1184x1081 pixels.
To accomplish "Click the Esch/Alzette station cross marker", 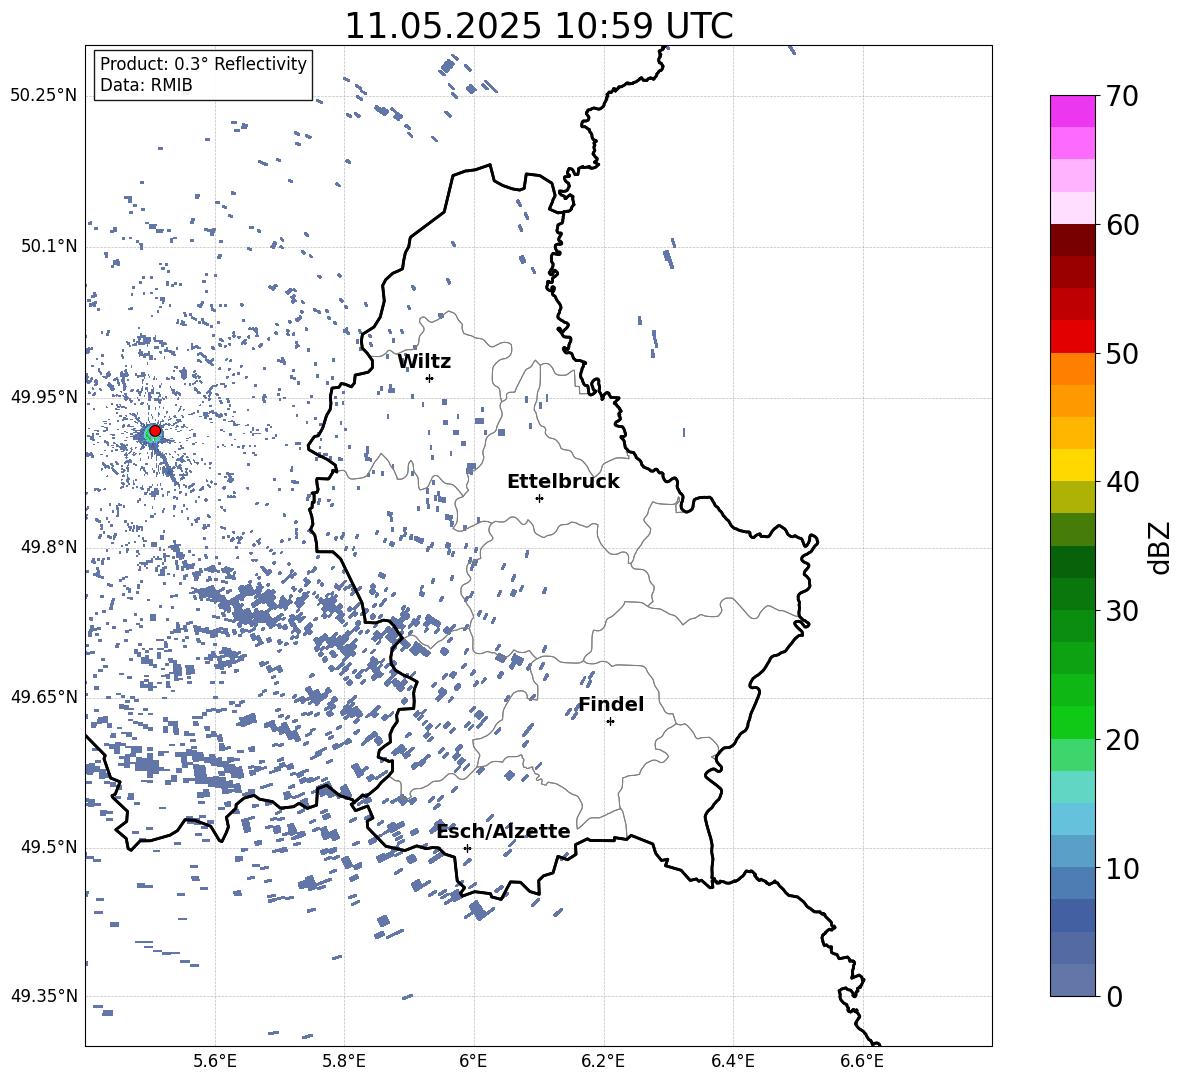I will click(467, 848).
